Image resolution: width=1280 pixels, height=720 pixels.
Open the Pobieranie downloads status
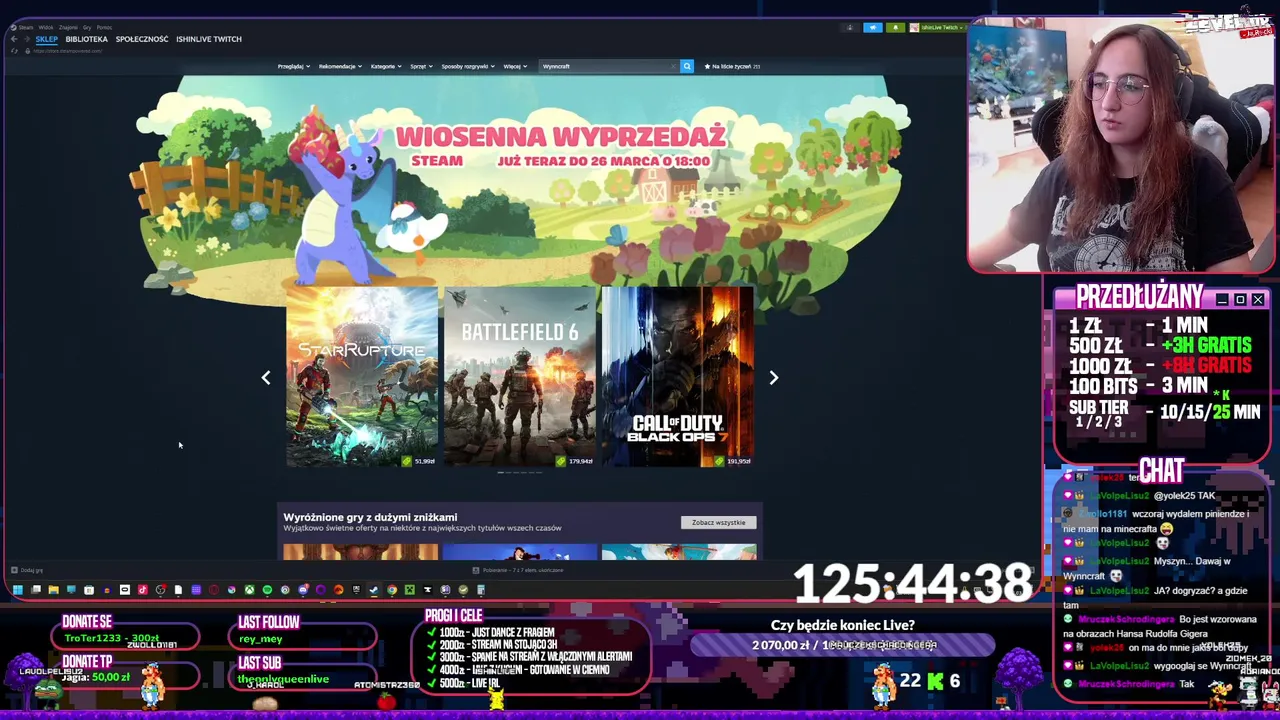[518, 570]
